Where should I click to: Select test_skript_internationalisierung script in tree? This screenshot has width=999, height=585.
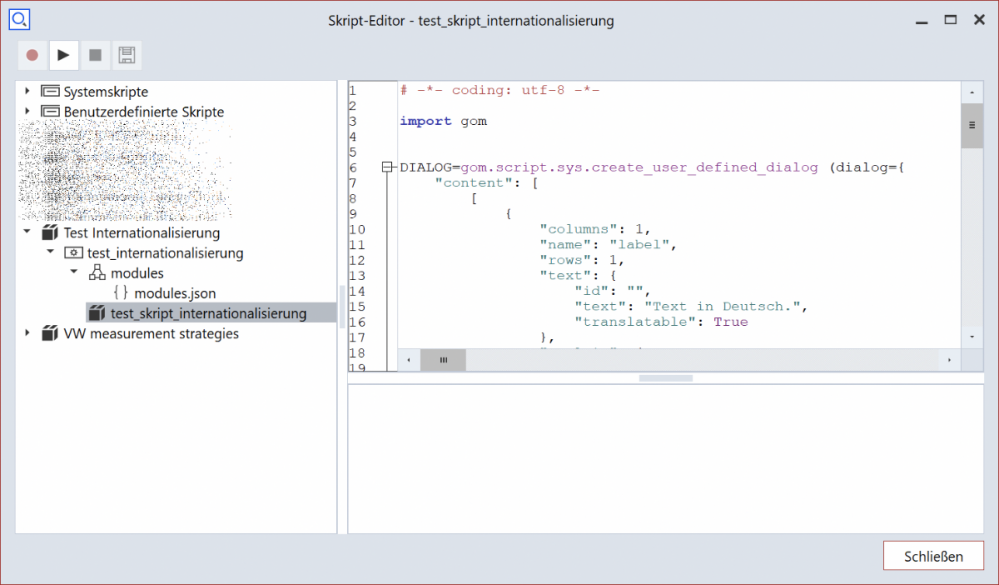(208, 314)
